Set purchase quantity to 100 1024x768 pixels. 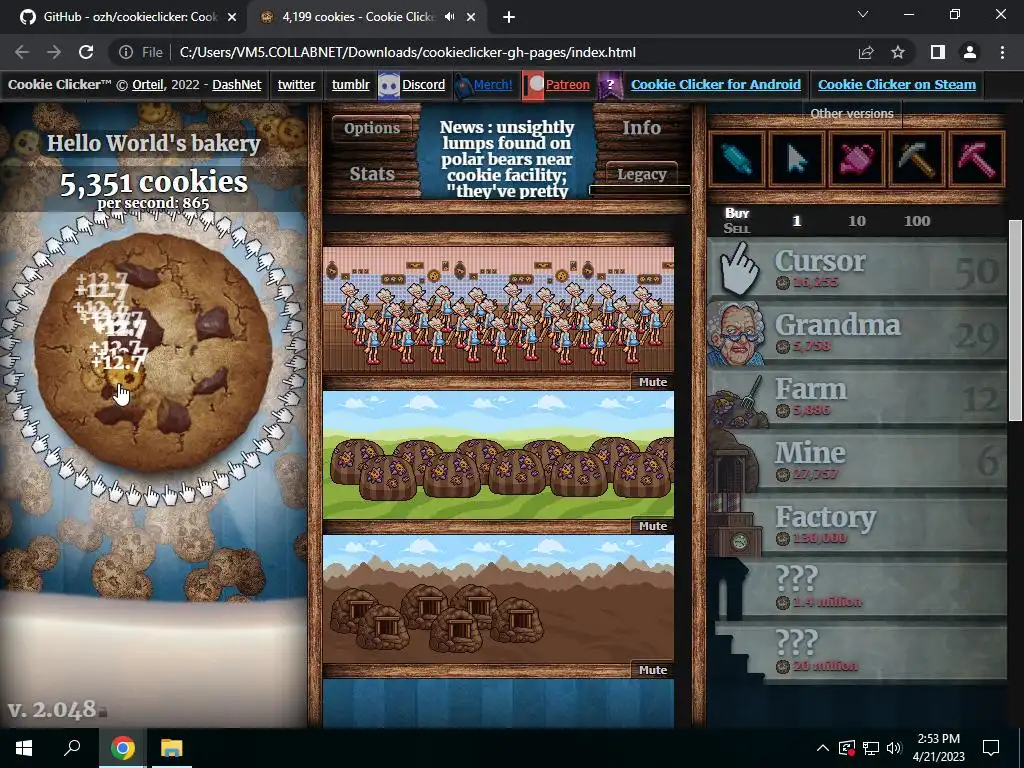pyautogui.click(x=917, y=221)
